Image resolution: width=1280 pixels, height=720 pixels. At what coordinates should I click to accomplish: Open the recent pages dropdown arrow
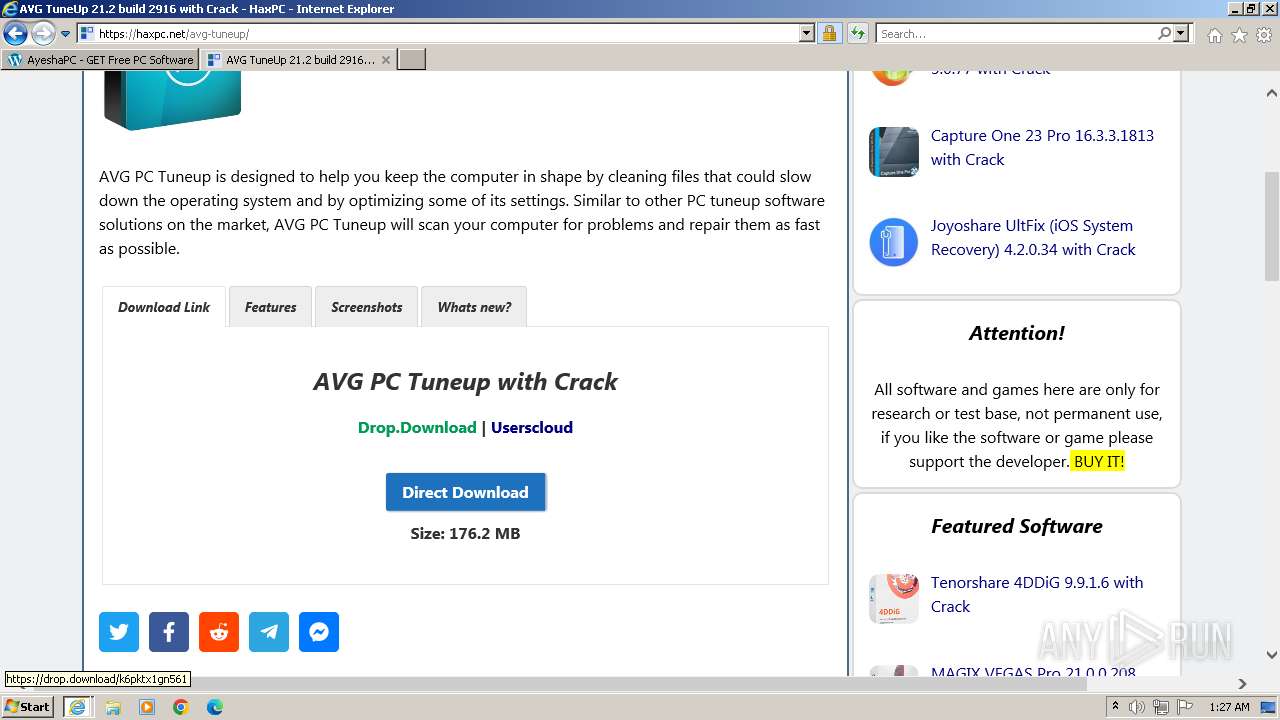coord(66,34)
